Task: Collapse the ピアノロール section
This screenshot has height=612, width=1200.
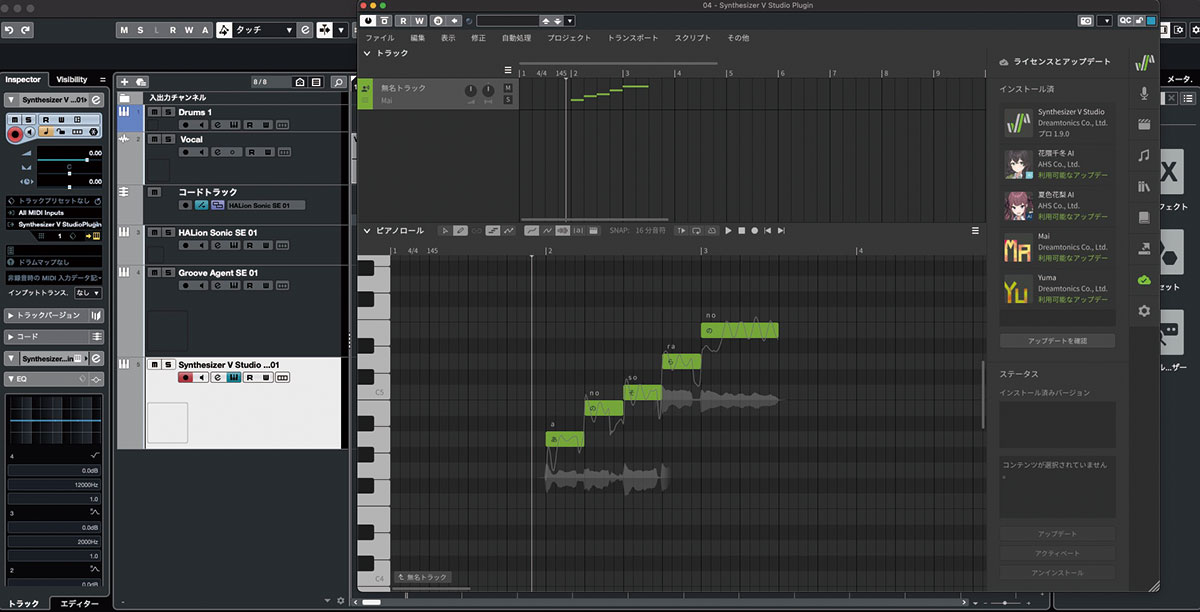Action: 367,231
